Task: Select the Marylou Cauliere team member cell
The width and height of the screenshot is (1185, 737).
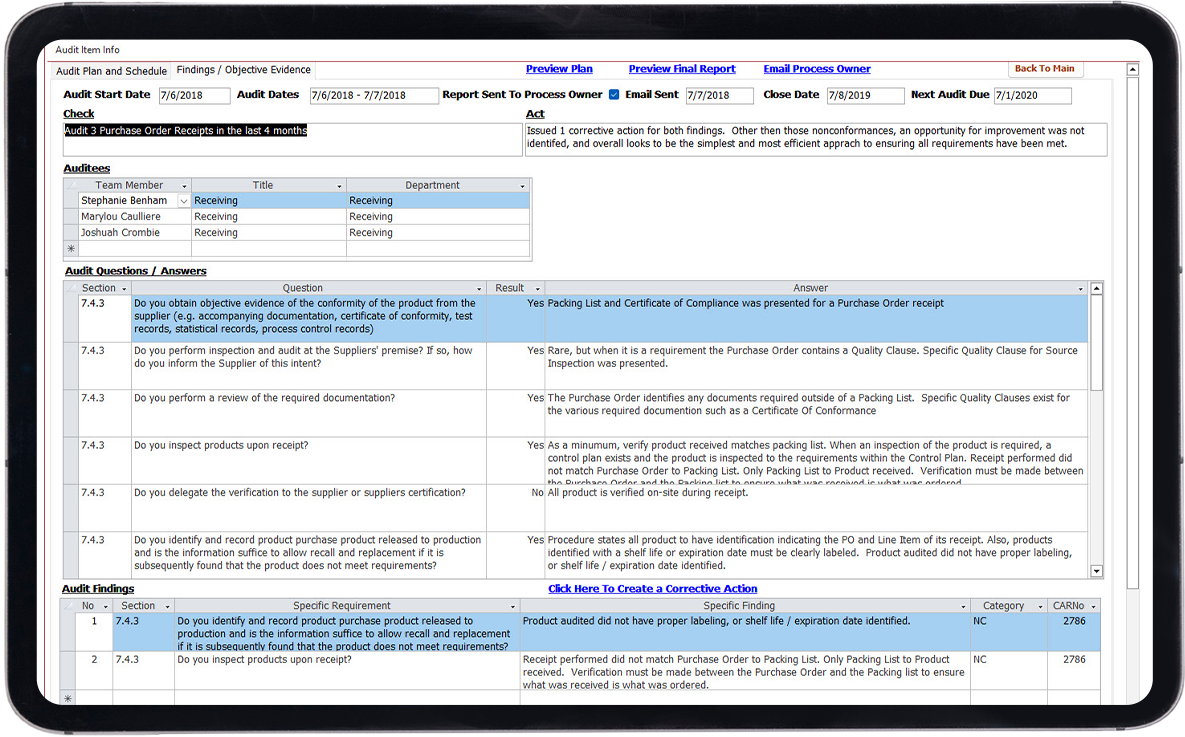Action: (x=135, y=217)
